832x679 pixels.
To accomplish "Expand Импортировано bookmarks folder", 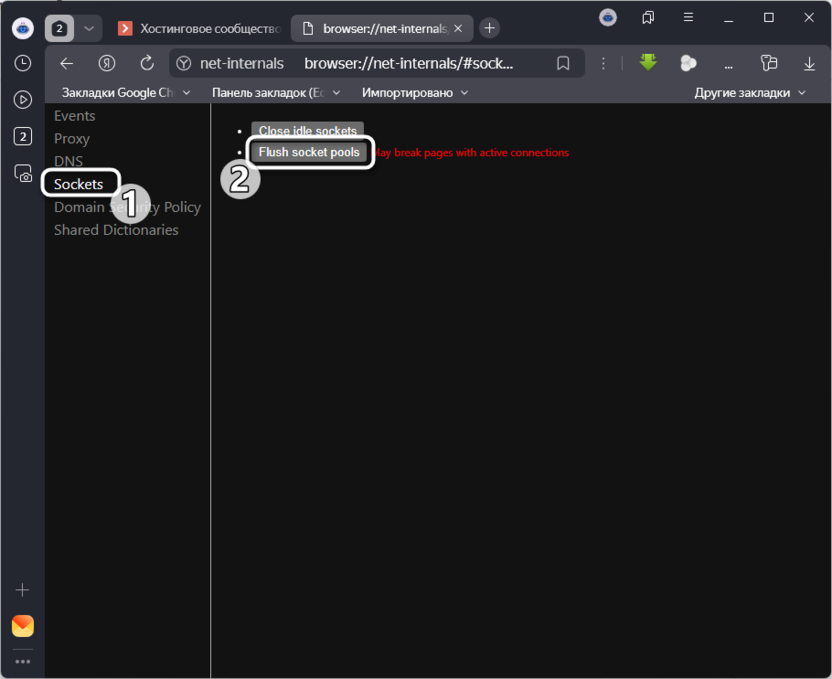I will point(414,93).
